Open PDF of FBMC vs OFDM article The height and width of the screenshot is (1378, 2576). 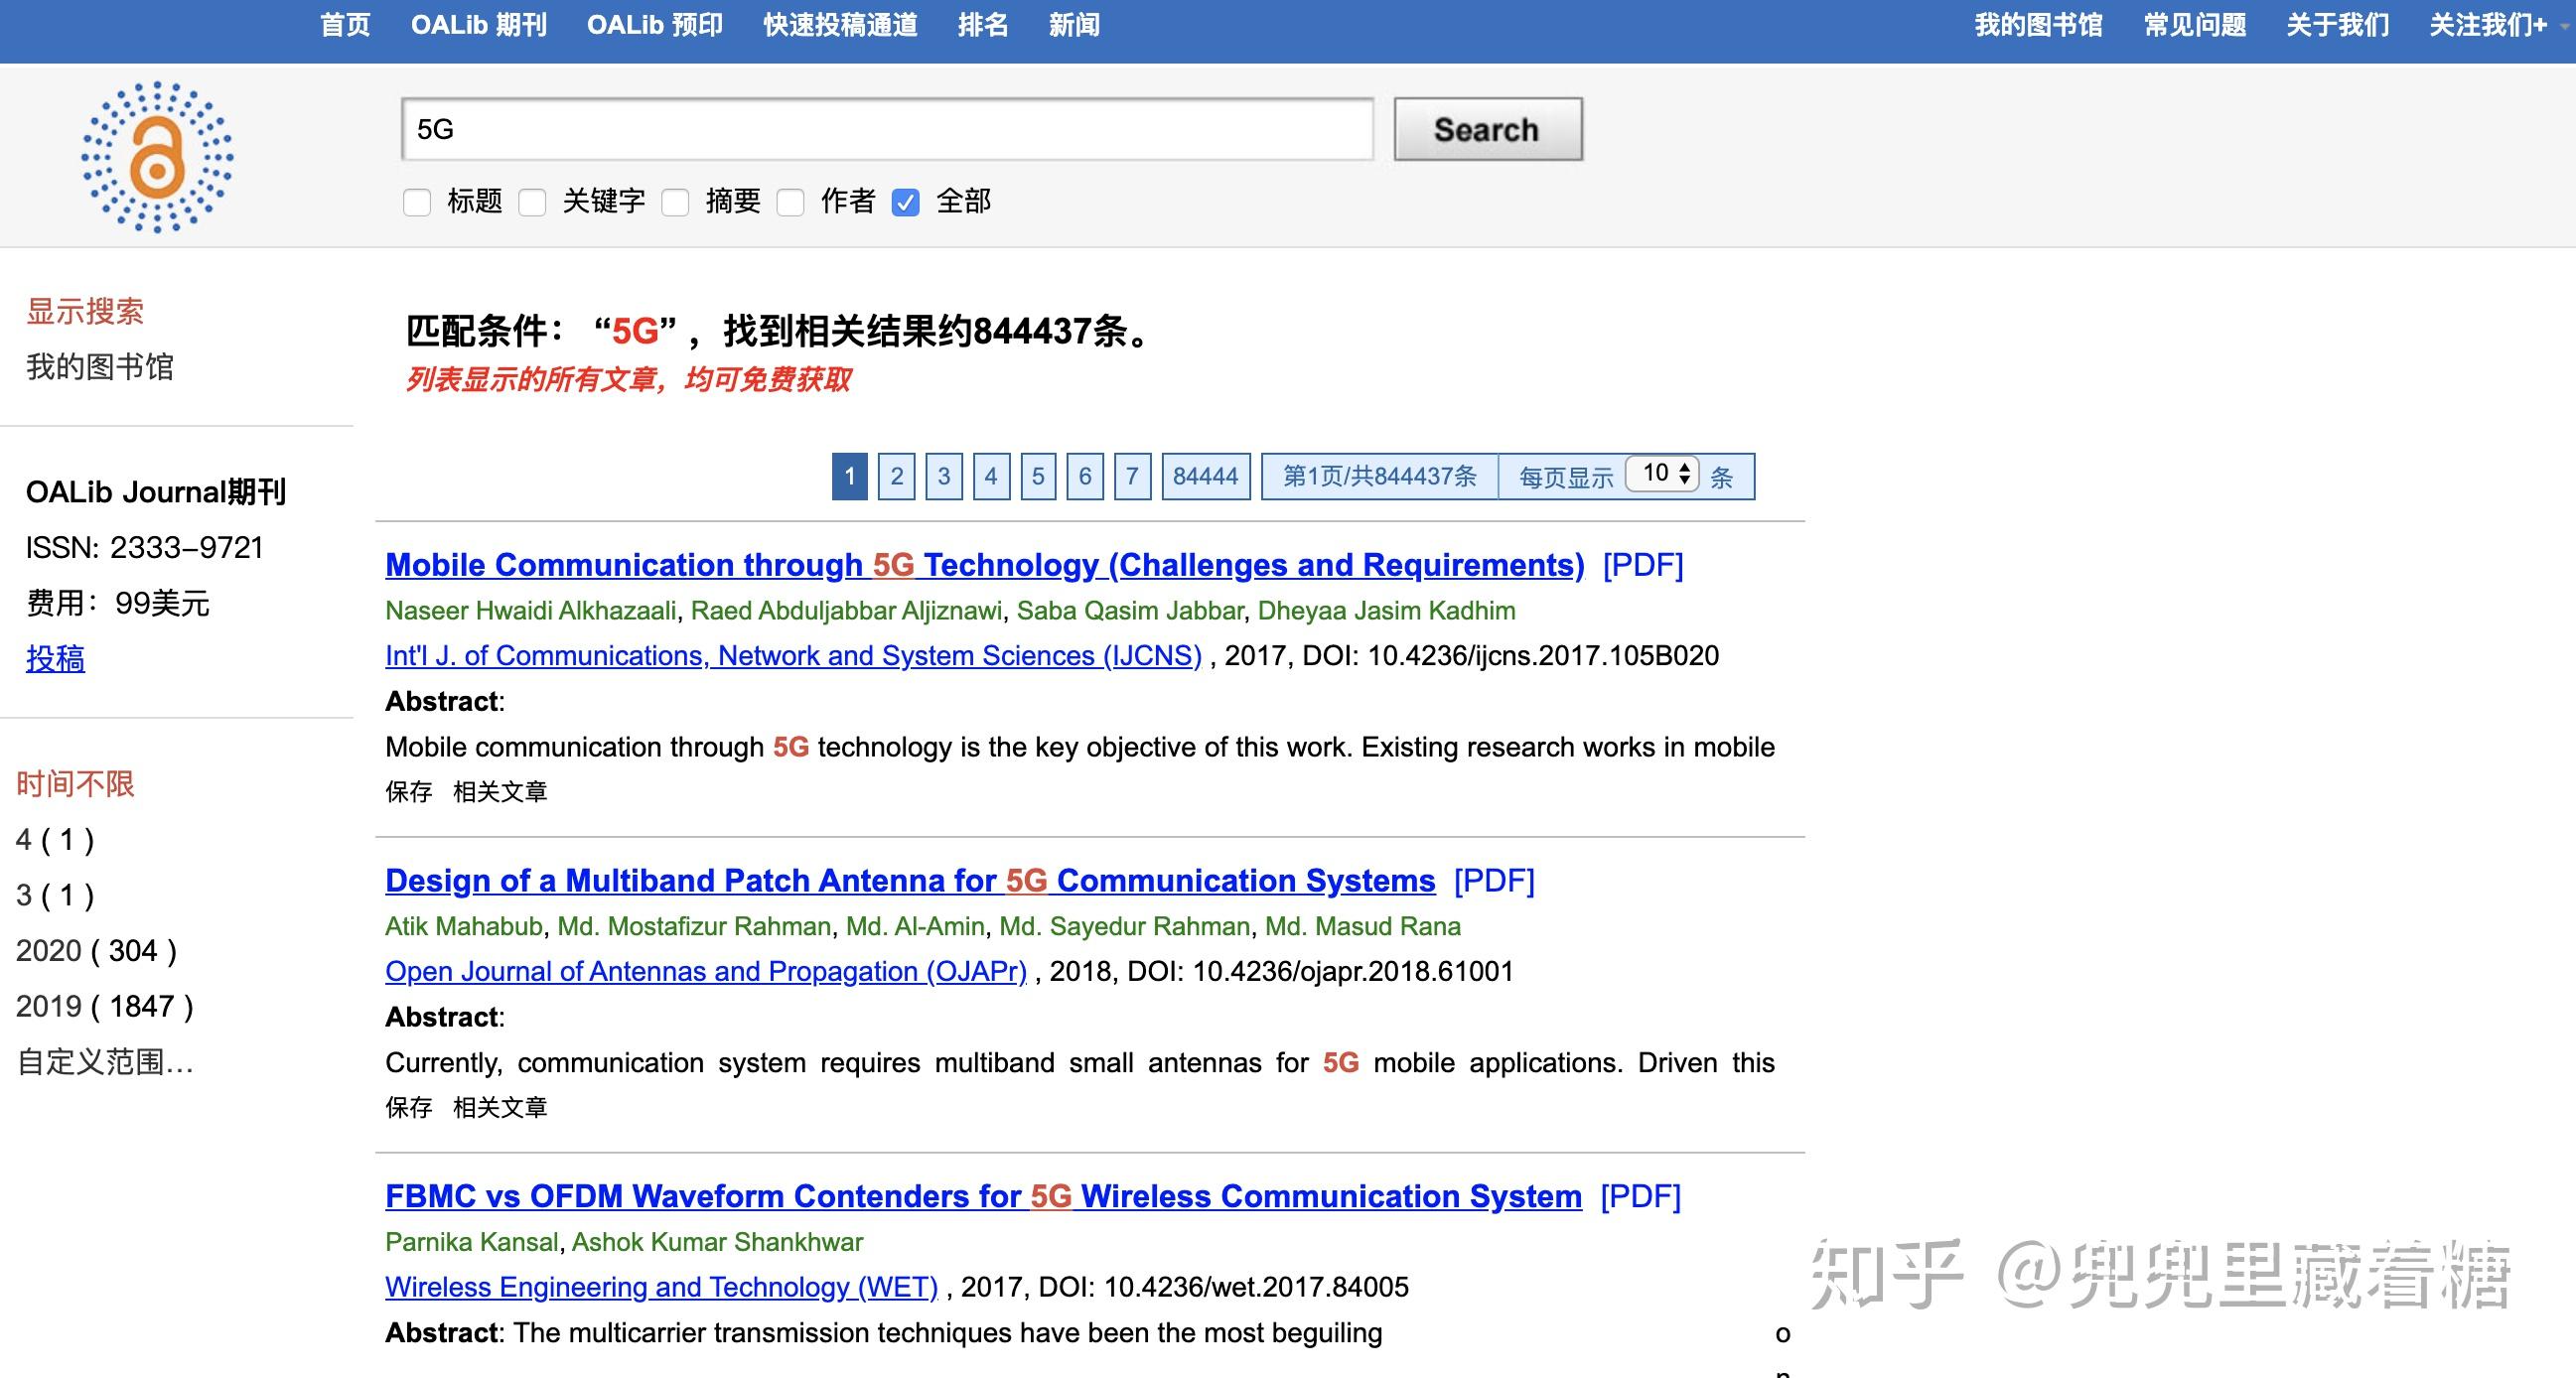tap(1641, 1197)
